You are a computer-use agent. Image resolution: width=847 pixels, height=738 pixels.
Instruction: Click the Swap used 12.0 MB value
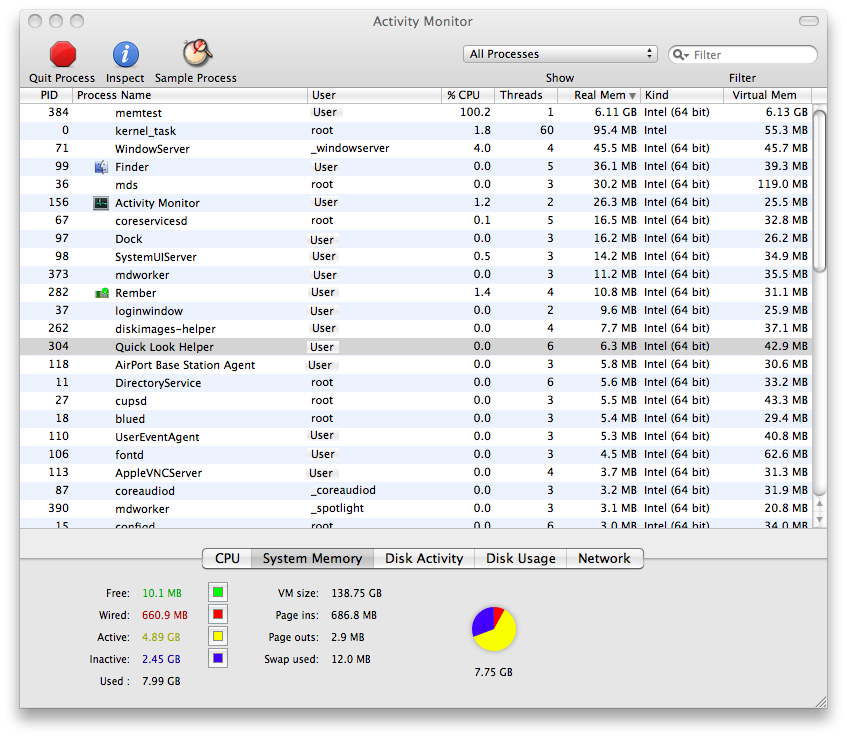[x=351, y=659]
